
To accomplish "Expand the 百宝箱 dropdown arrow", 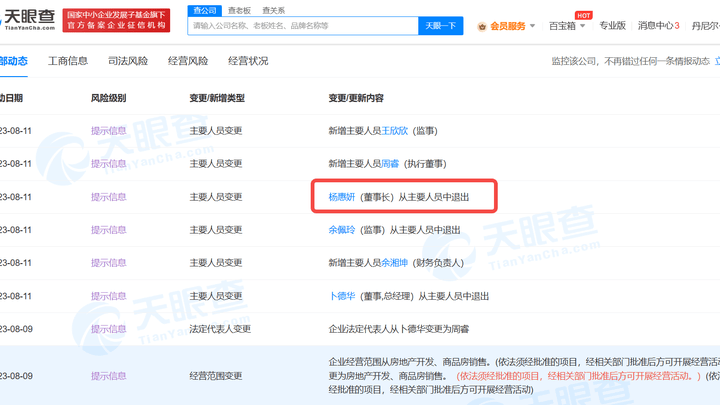I will [583, 26].
